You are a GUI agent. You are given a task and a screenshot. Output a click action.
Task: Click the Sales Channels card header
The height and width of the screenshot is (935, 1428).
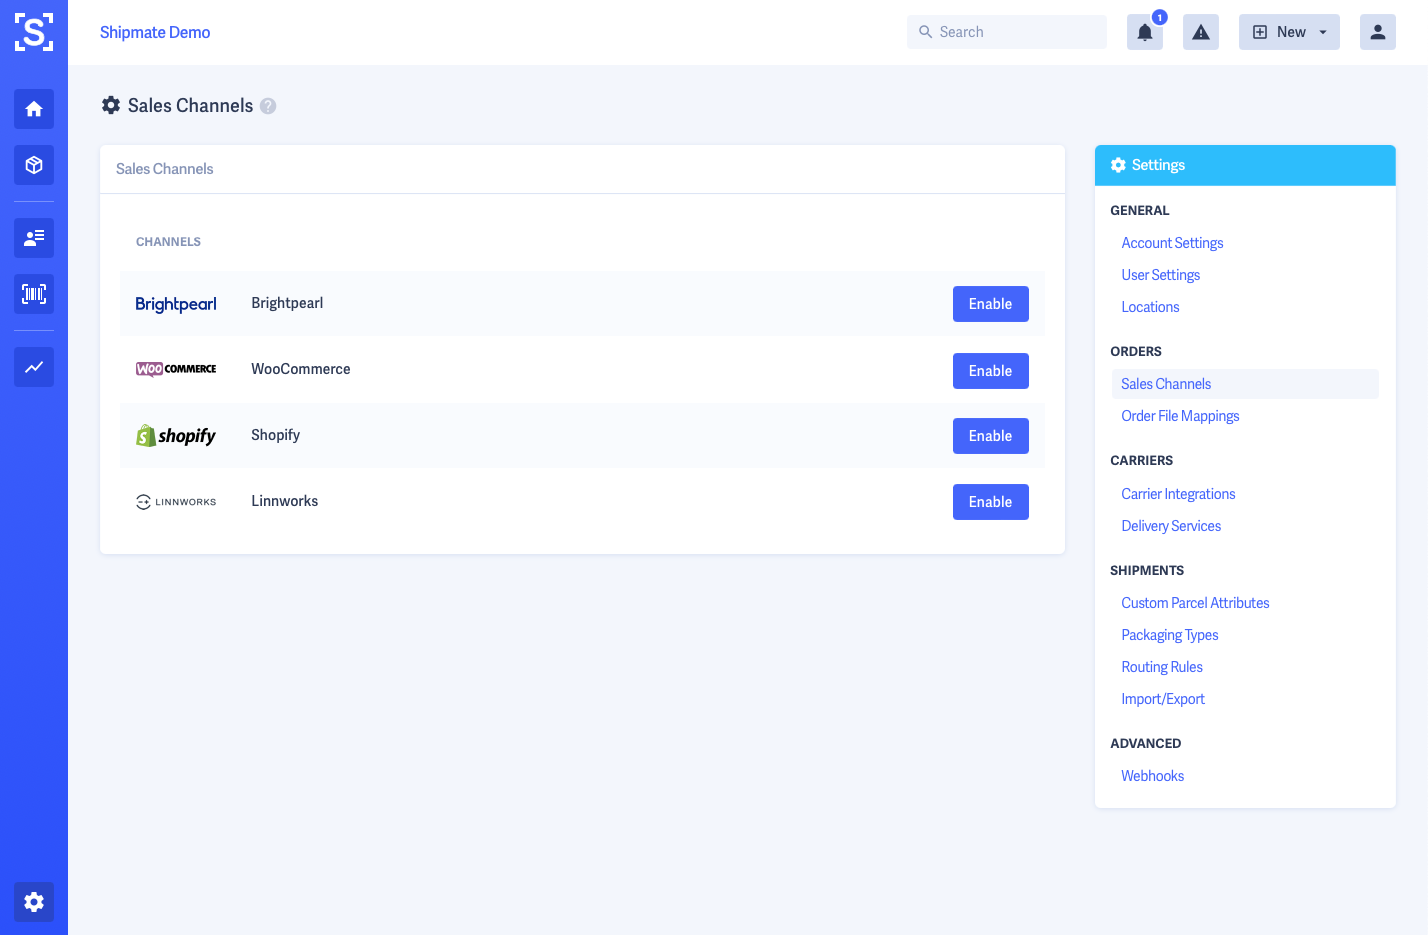point(582,169)
